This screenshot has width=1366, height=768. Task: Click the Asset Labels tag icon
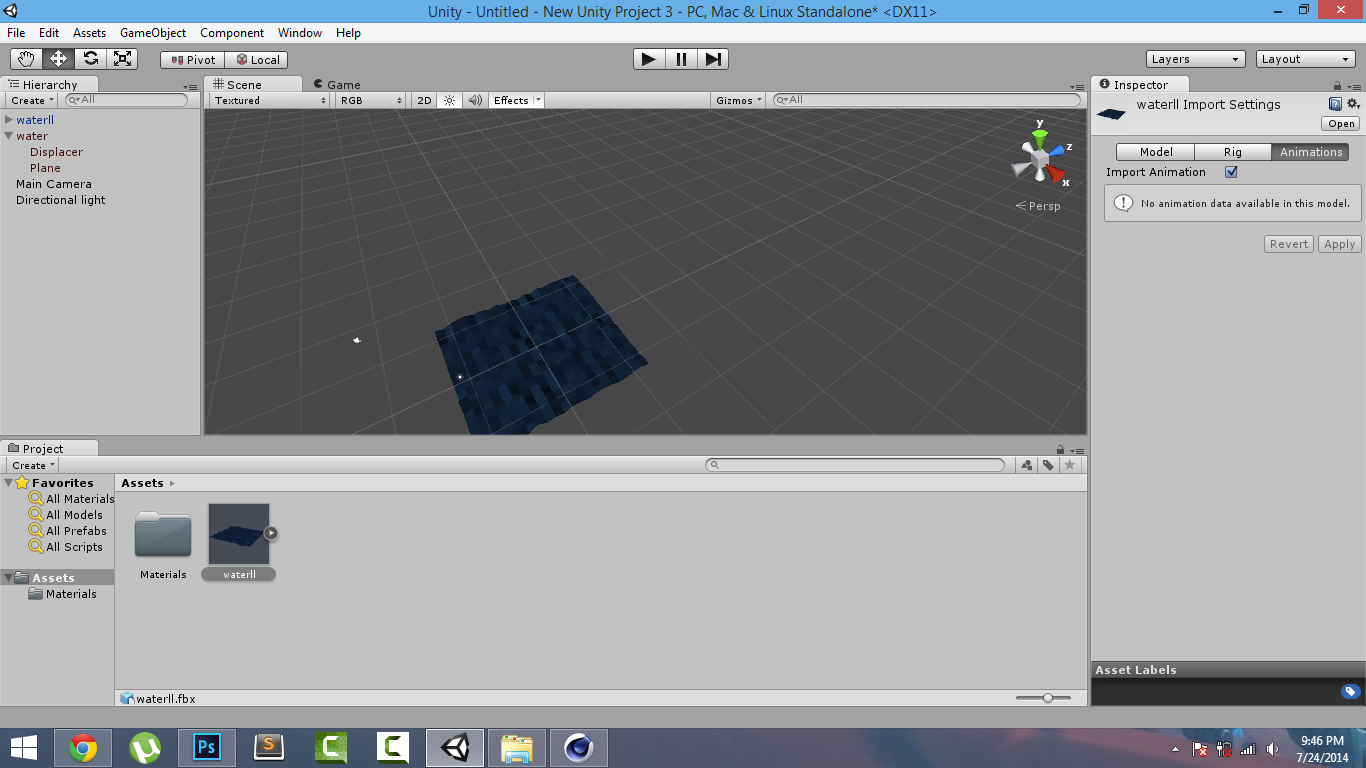click(x=1350, y=692)
